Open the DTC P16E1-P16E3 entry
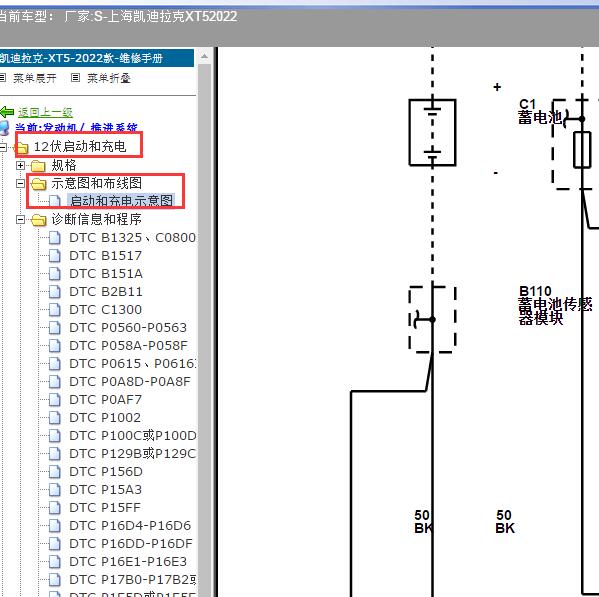This screenshot has width=599, height=597. (x=128, y=561)
